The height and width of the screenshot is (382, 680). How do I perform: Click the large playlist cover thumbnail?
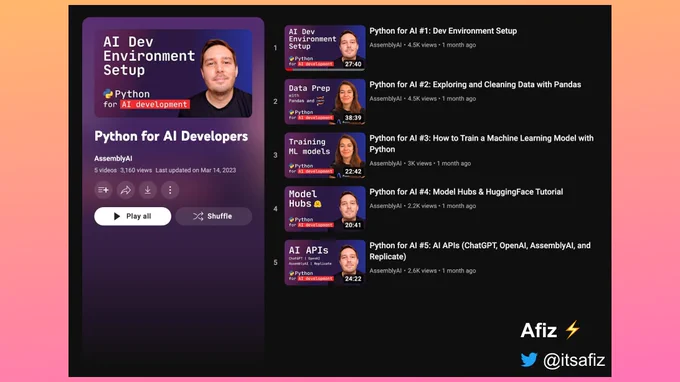[173, 73]
